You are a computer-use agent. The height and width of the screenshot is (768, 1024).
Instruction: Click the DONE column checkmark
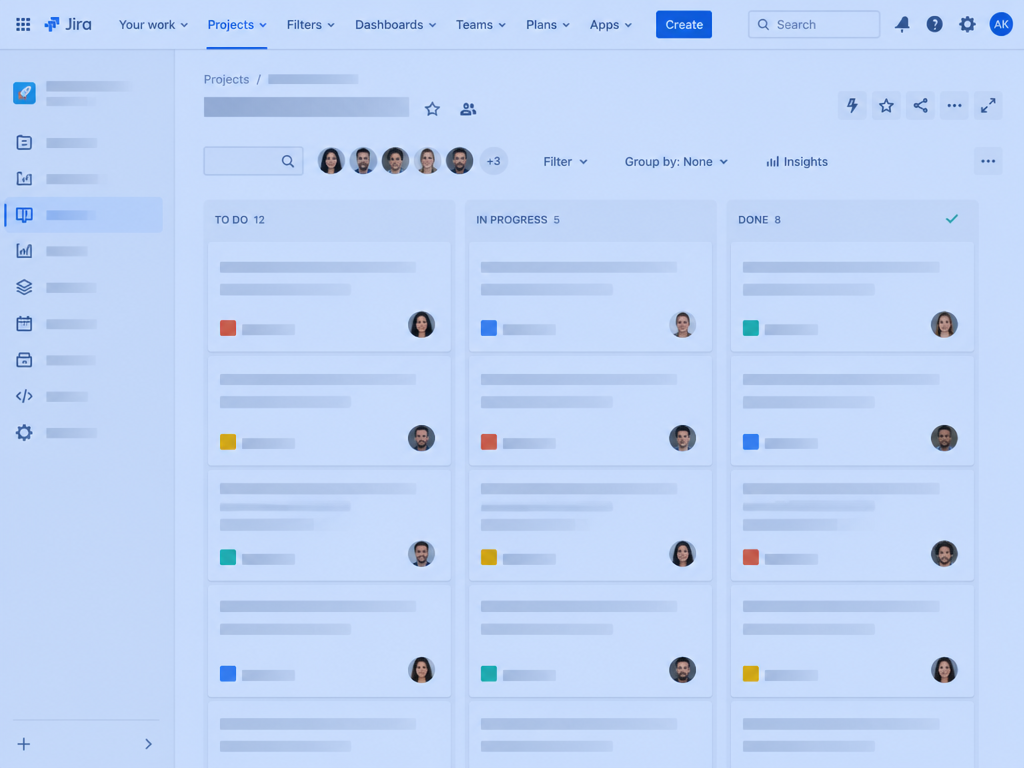click(952, 219)
